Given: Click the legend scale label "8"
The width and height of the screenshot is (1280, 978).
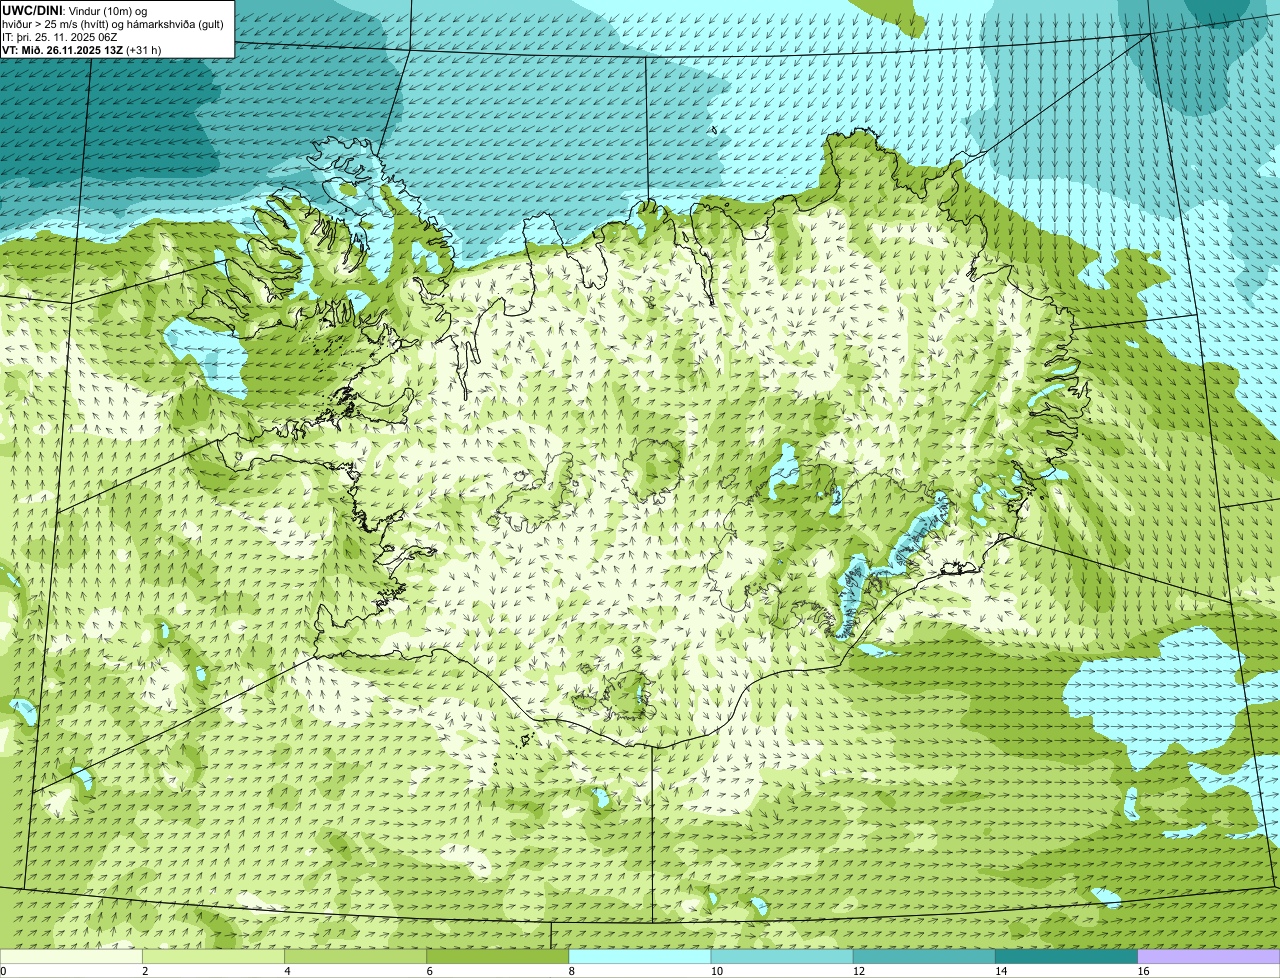Looking at the screenshot, I should (572, 971).
